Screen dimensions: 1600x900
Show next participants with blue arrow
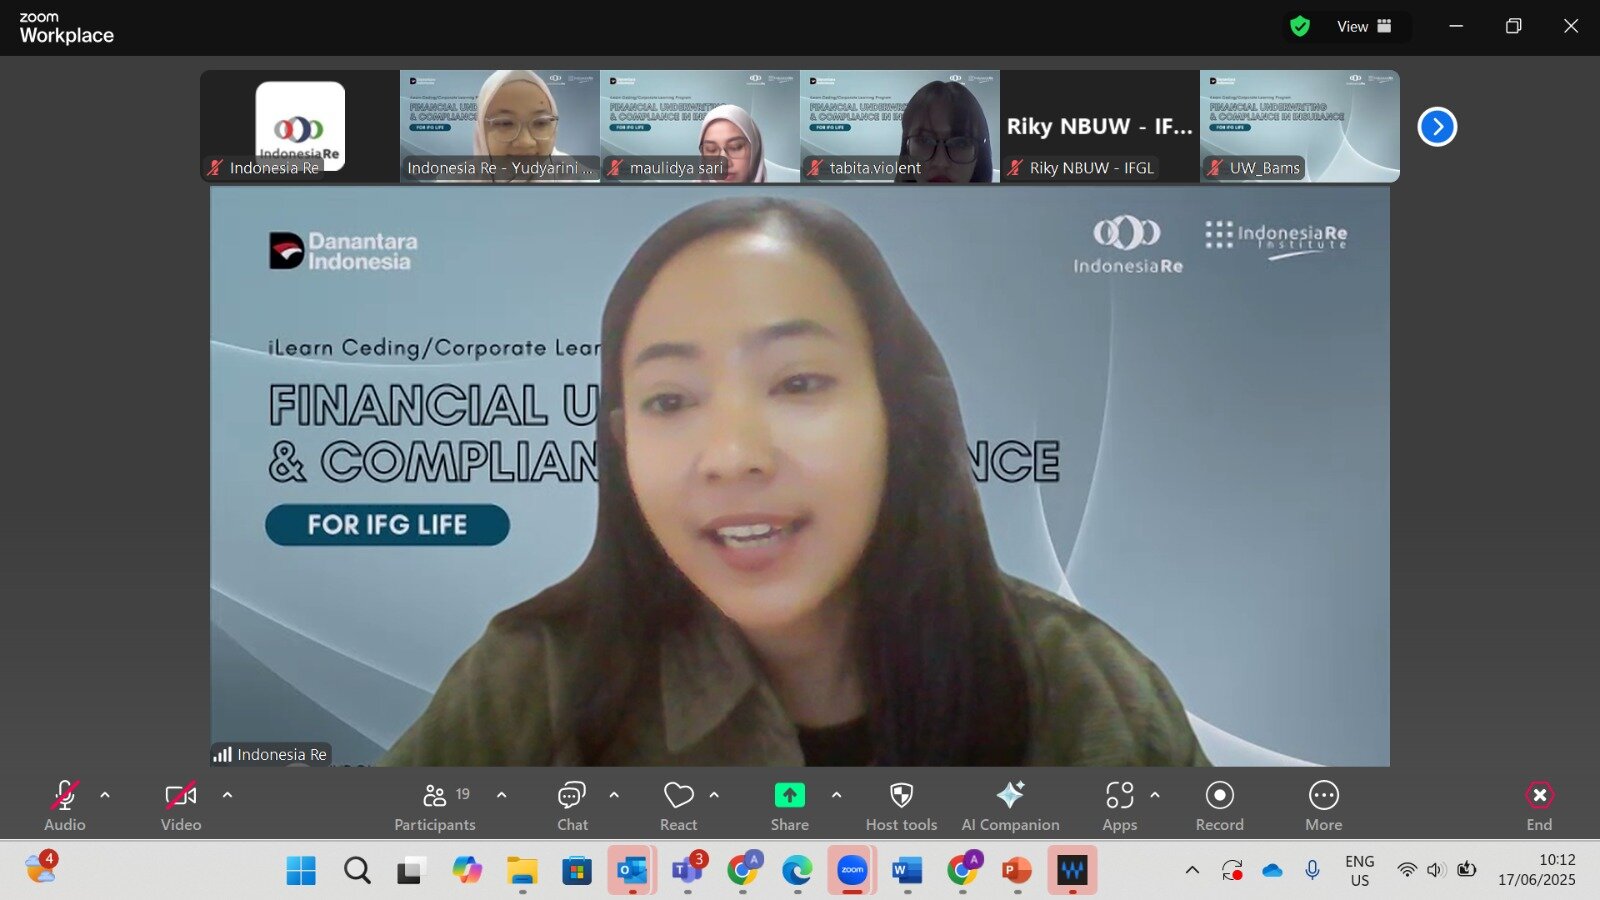[1437, 126]
